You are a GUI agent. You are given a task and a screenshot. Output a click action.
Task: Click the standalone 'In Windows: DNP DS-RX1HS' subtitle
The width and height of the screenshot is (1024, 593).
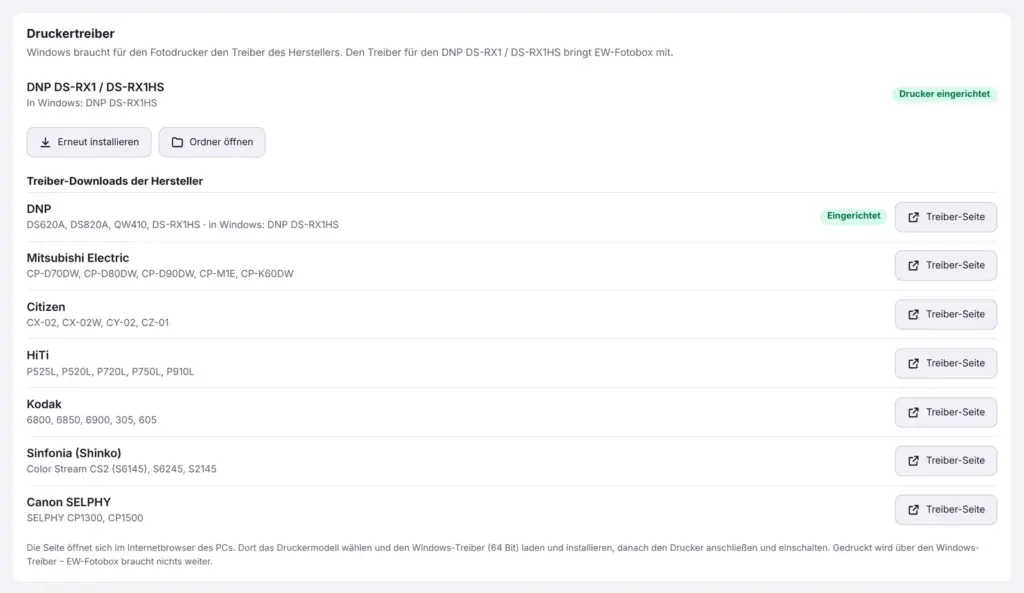coord(92,103)
